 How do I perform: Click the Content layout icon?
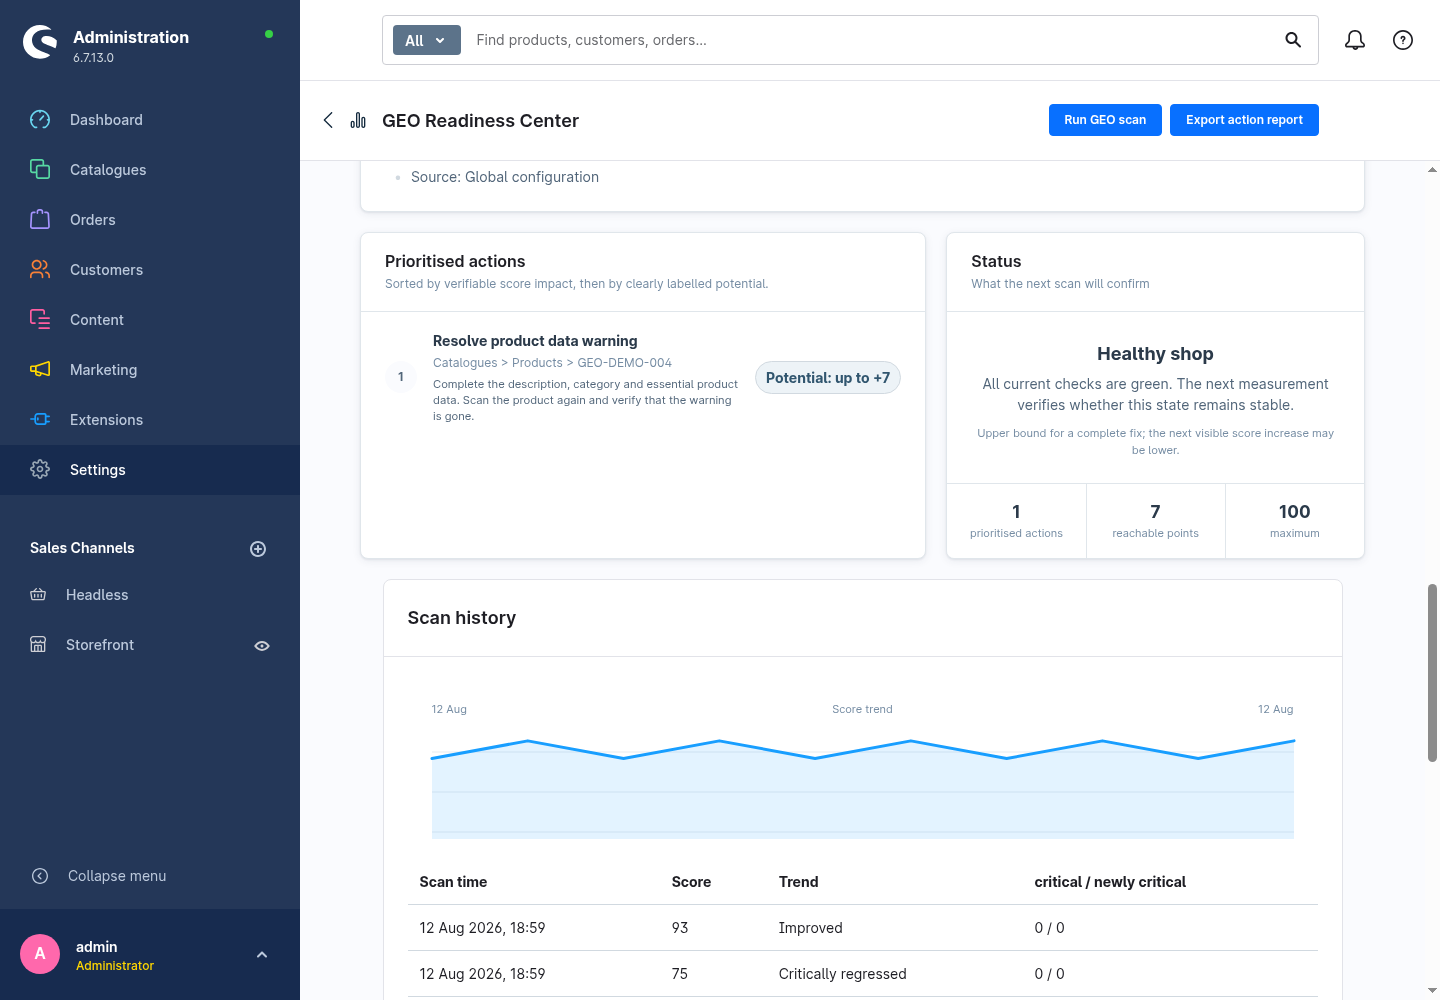(40, 320)
